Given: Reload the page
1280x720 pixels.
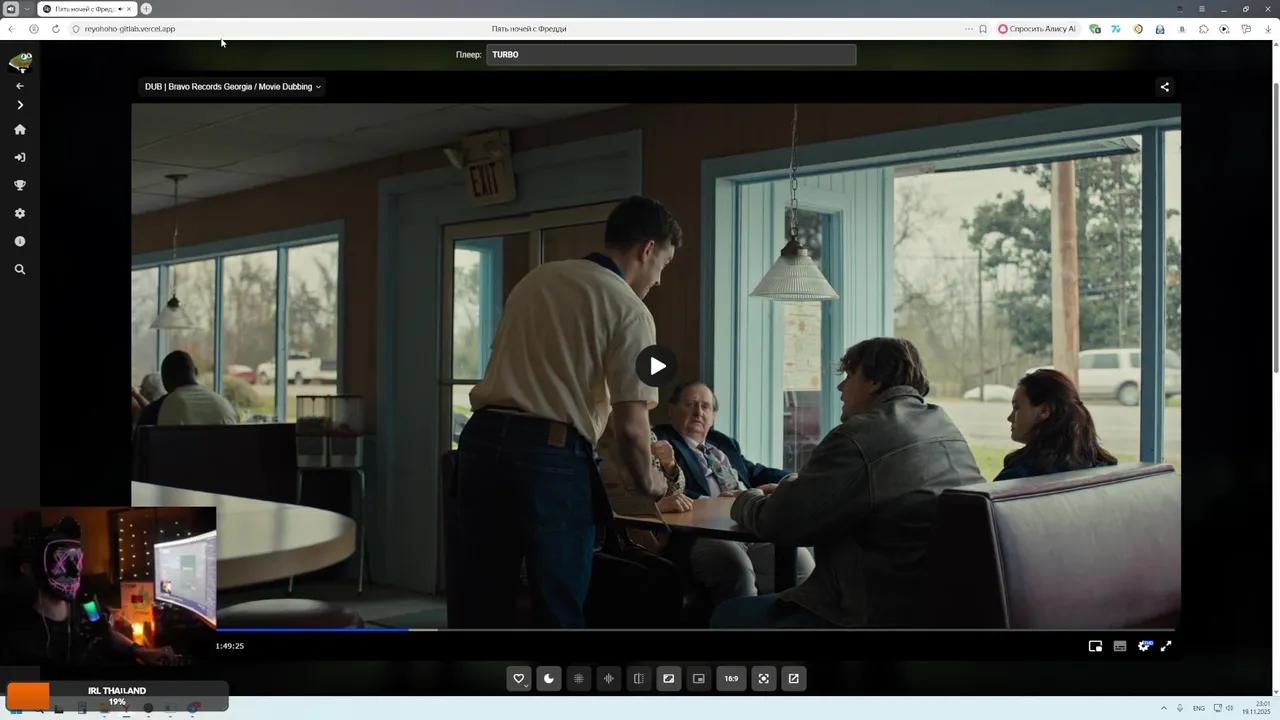Looking at the screenshot, I should point(55,29).
